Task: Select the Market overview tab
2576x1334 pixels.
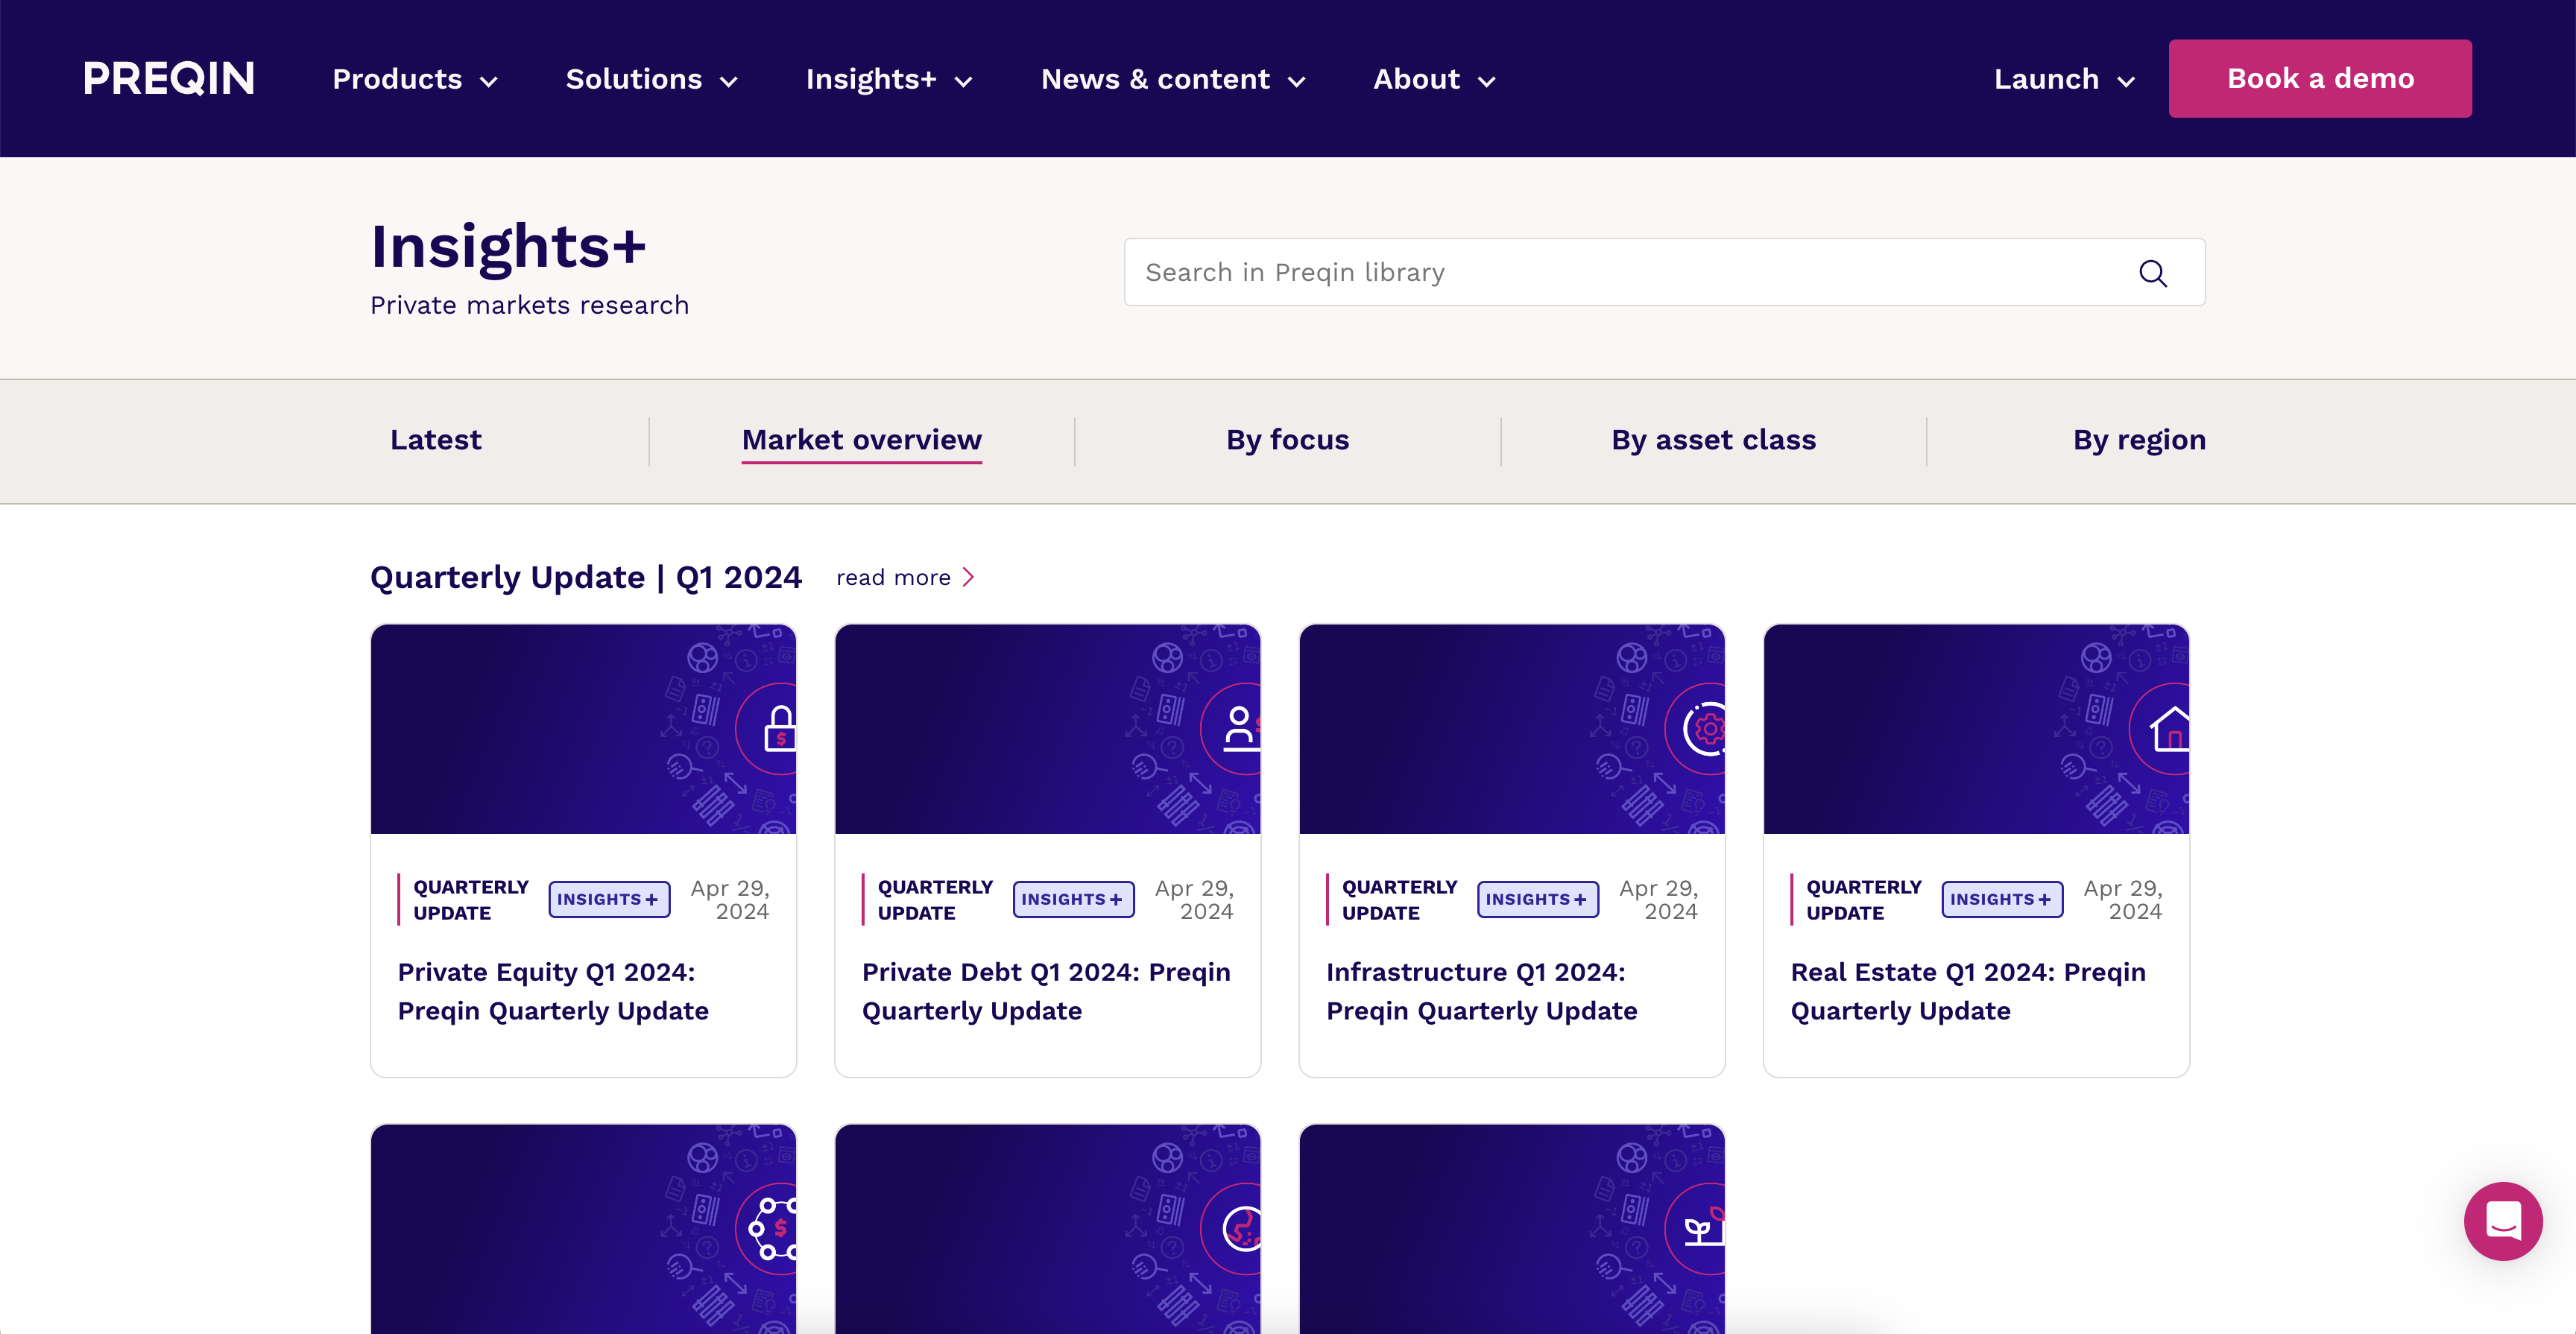Action: (861, 440)
